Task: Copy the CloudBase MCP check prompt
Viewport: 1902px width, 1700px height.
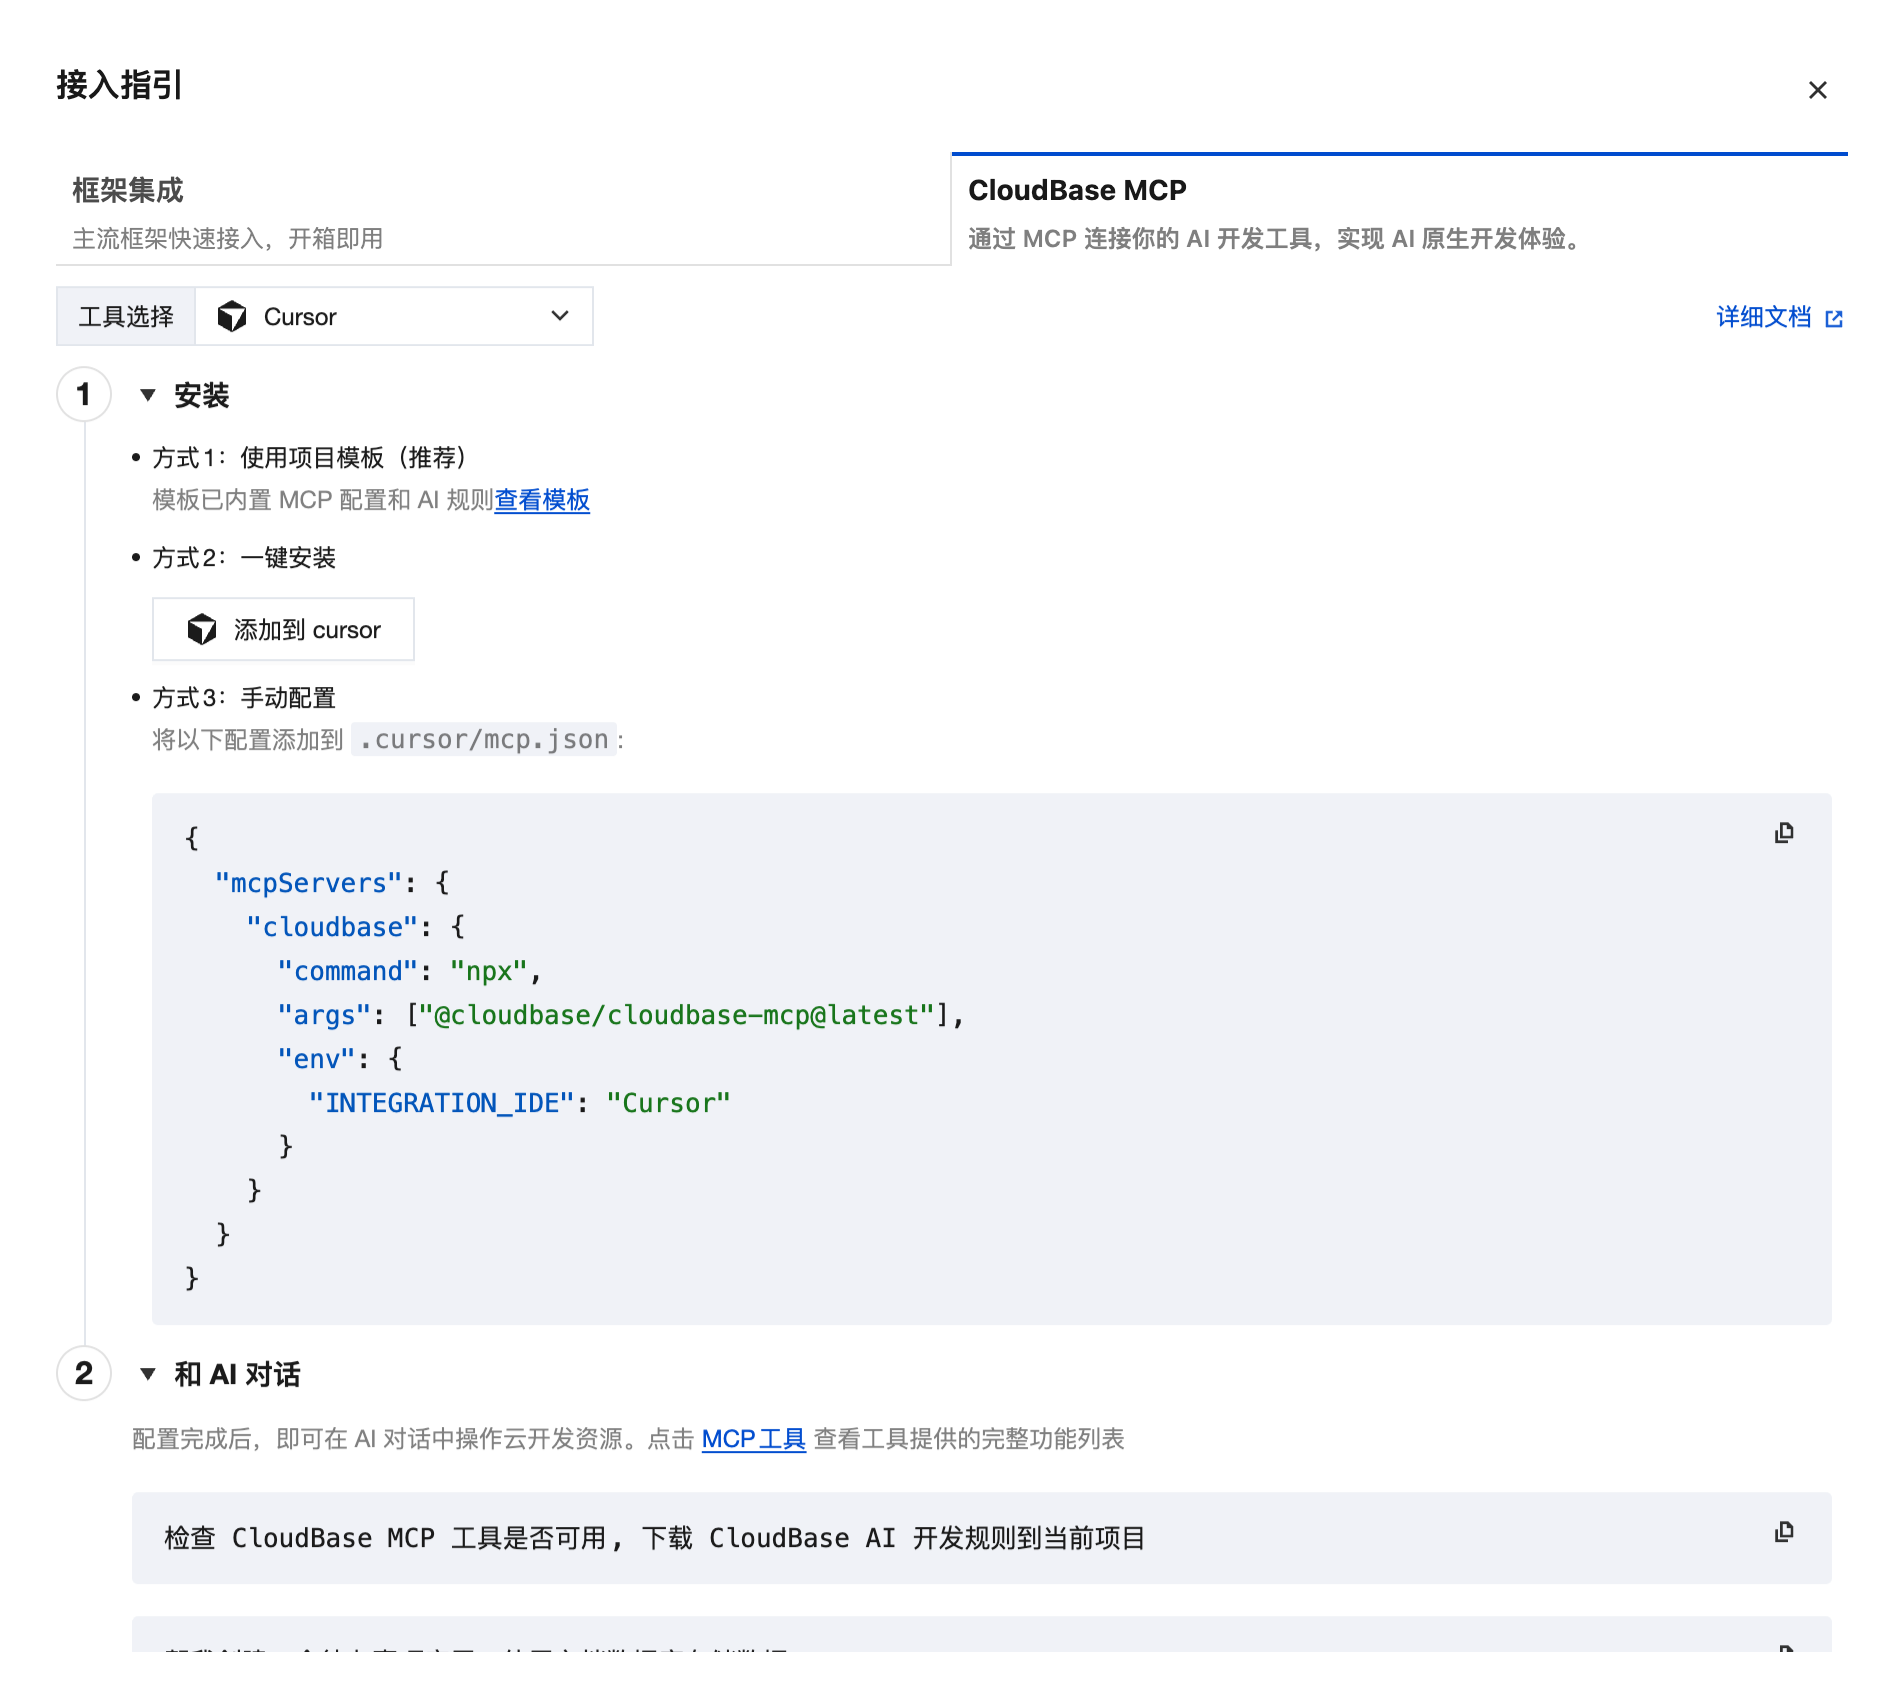Action: point(1784,1532)
